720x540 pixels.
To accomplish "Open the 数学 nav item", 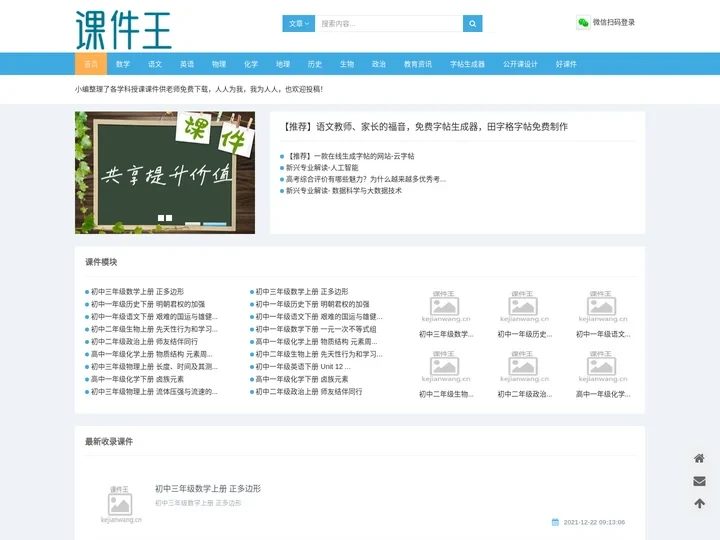I will 123,64.
